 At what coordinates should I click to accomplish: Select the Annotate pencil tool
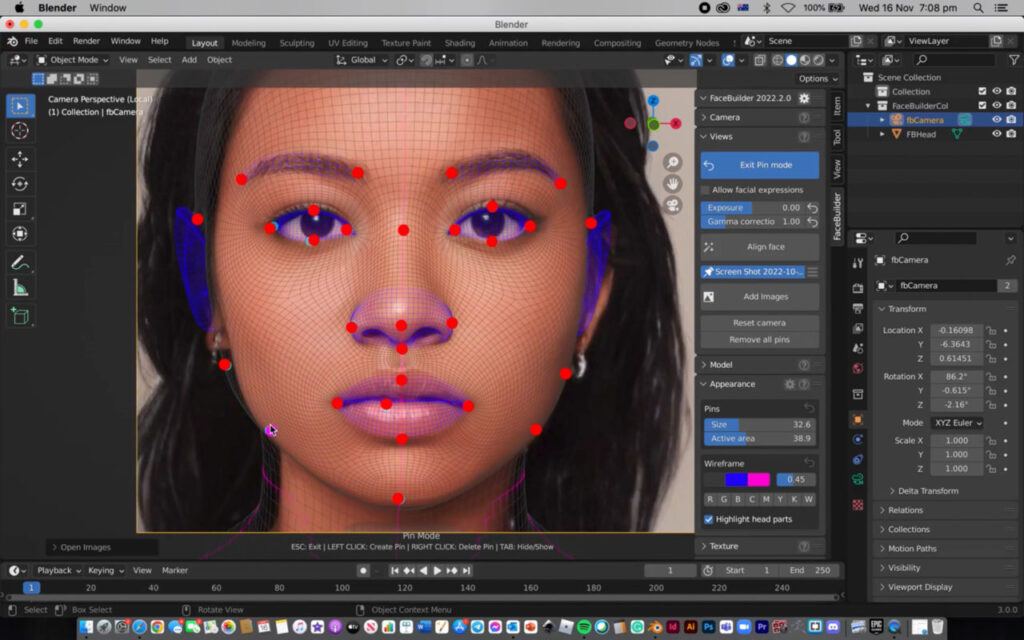(x=20, y=262)
